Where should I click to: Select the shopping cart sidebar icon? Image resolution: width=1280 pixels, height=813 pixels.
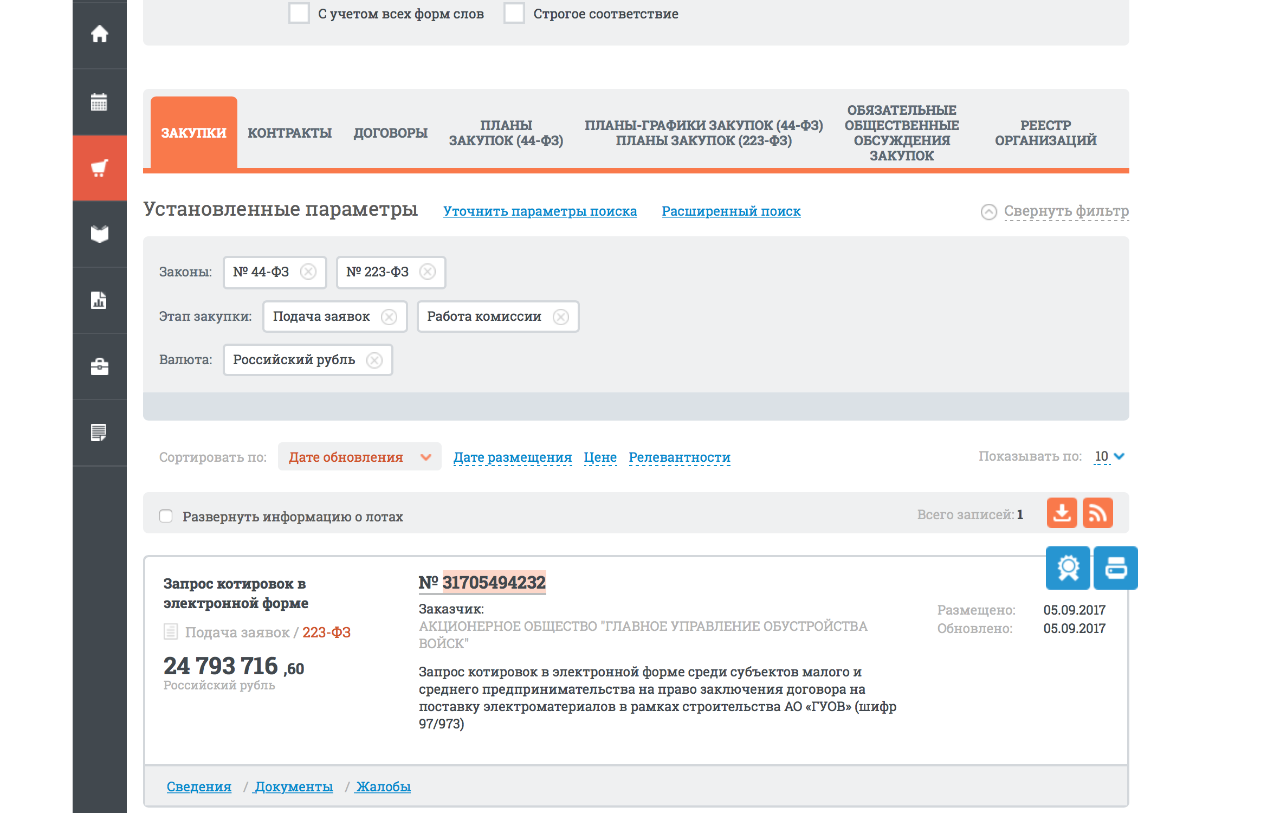point(99,168)
